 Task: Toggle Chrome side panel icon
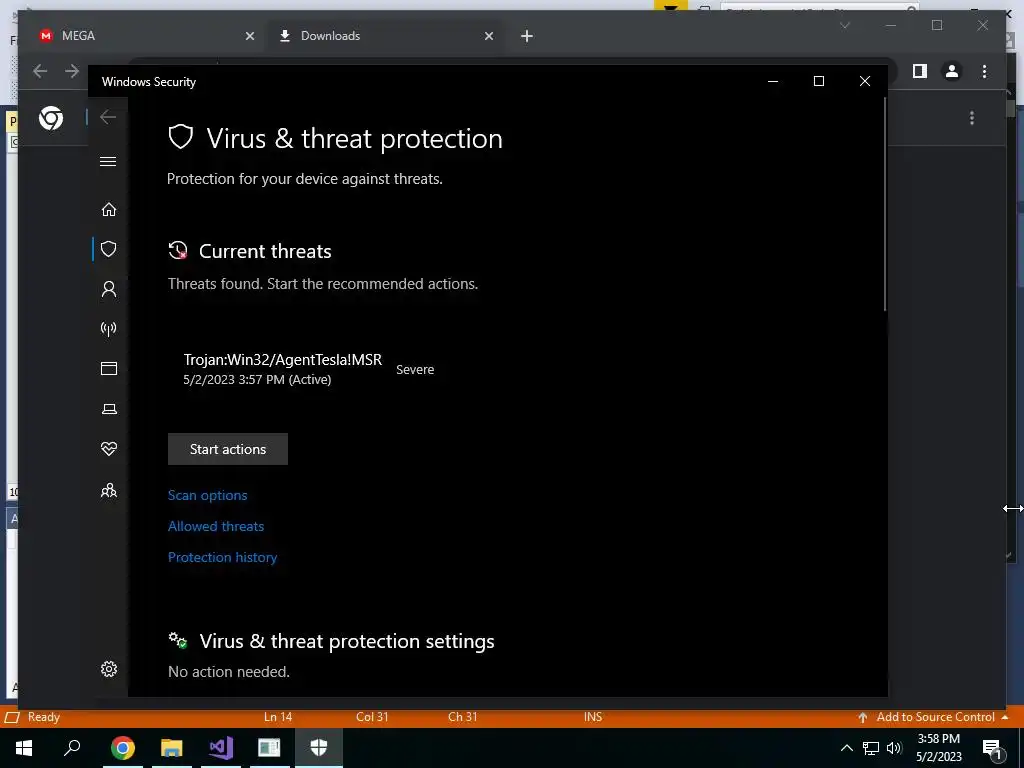[920, 71]
